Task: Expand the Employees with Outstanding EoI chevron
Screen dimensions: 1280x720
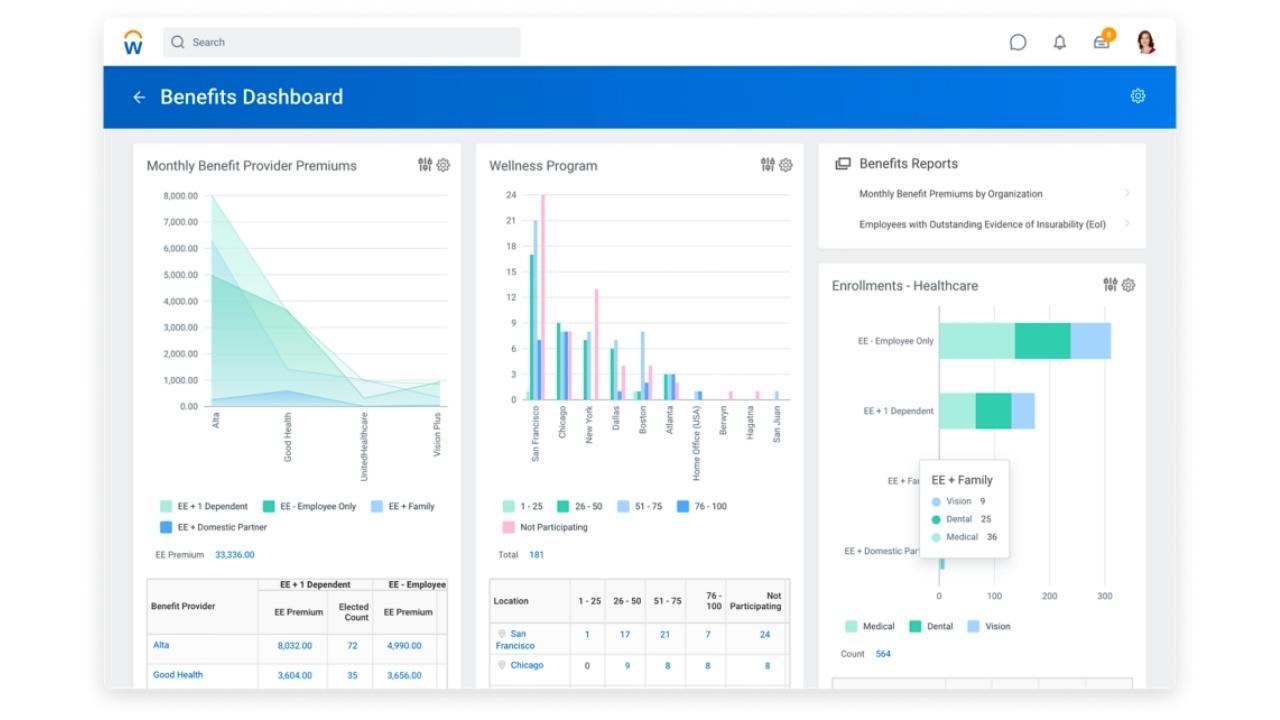Action: click(1127, 223)
